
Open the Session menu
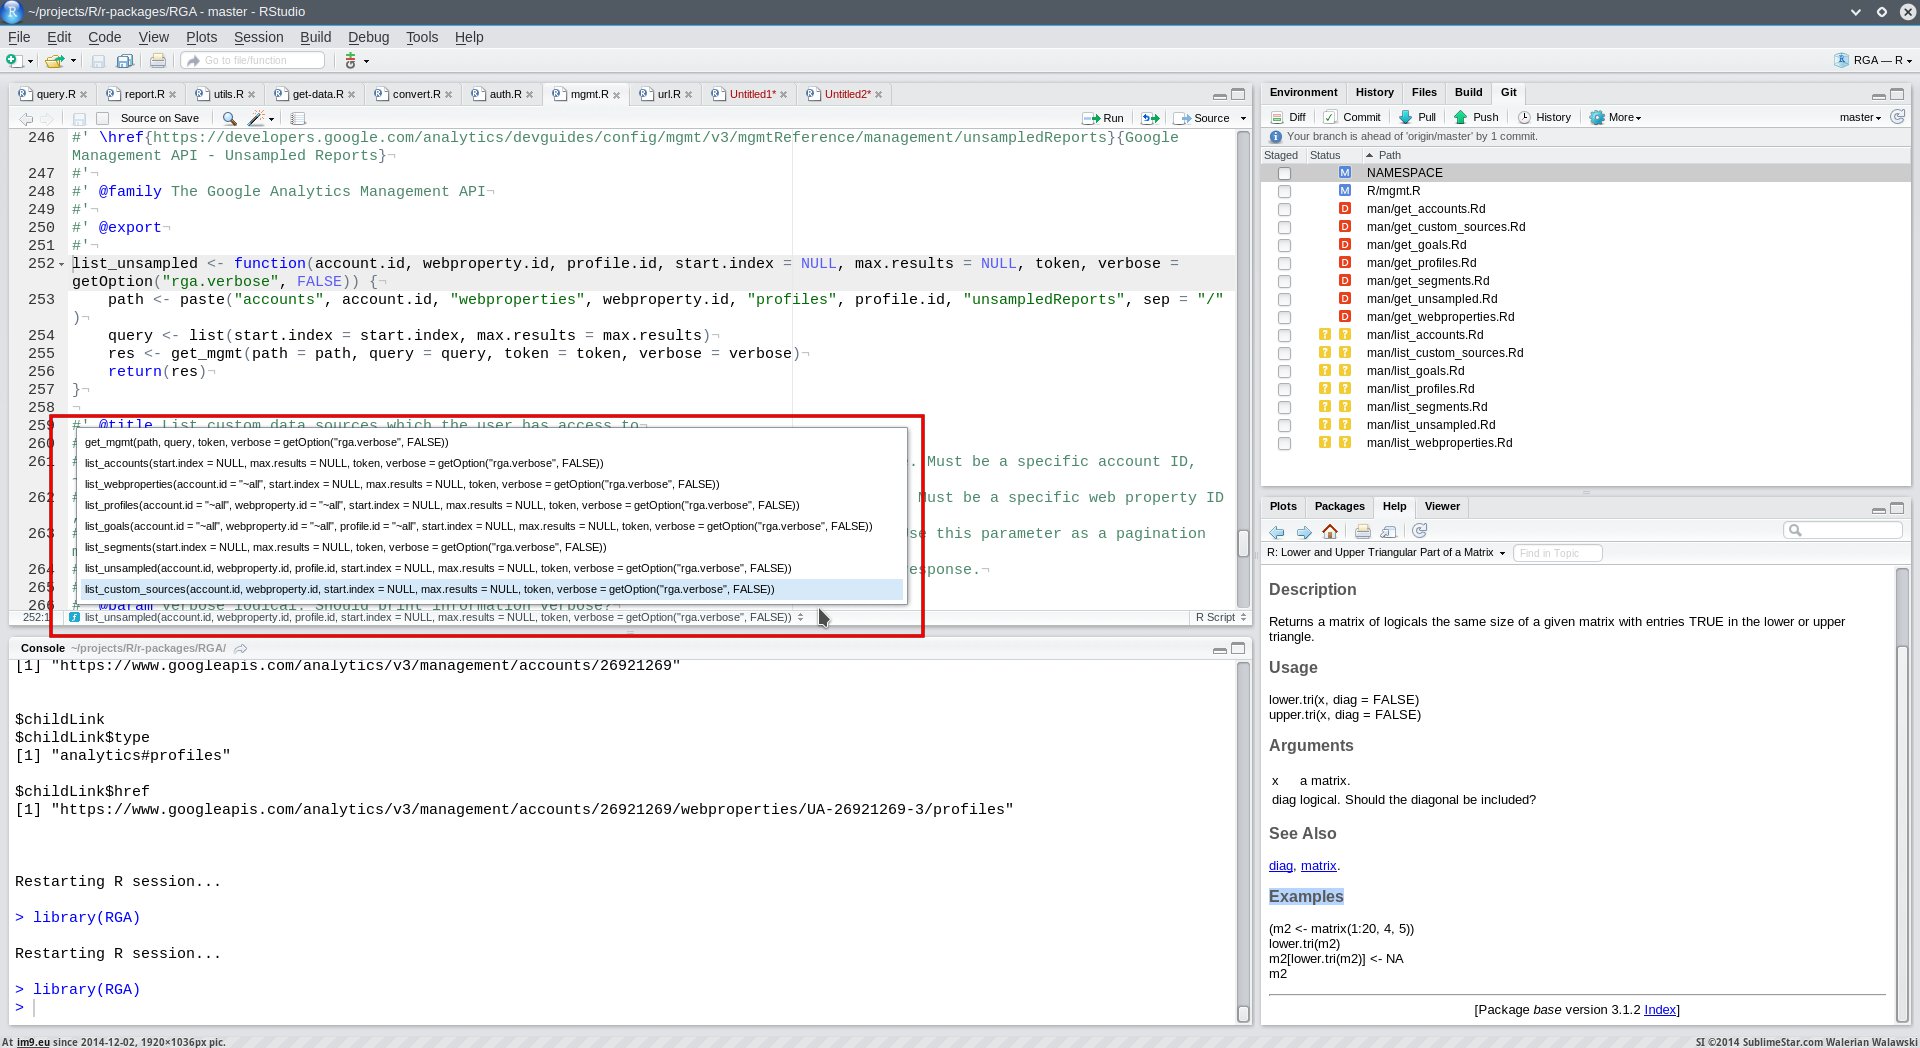click(x=258, y=37)
